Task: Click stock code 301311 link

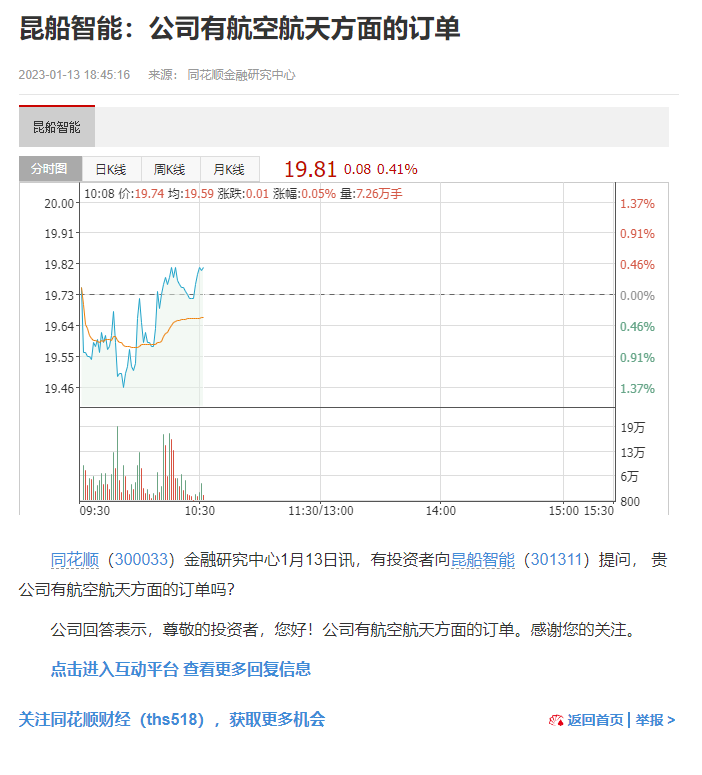Action: (555, 560)
